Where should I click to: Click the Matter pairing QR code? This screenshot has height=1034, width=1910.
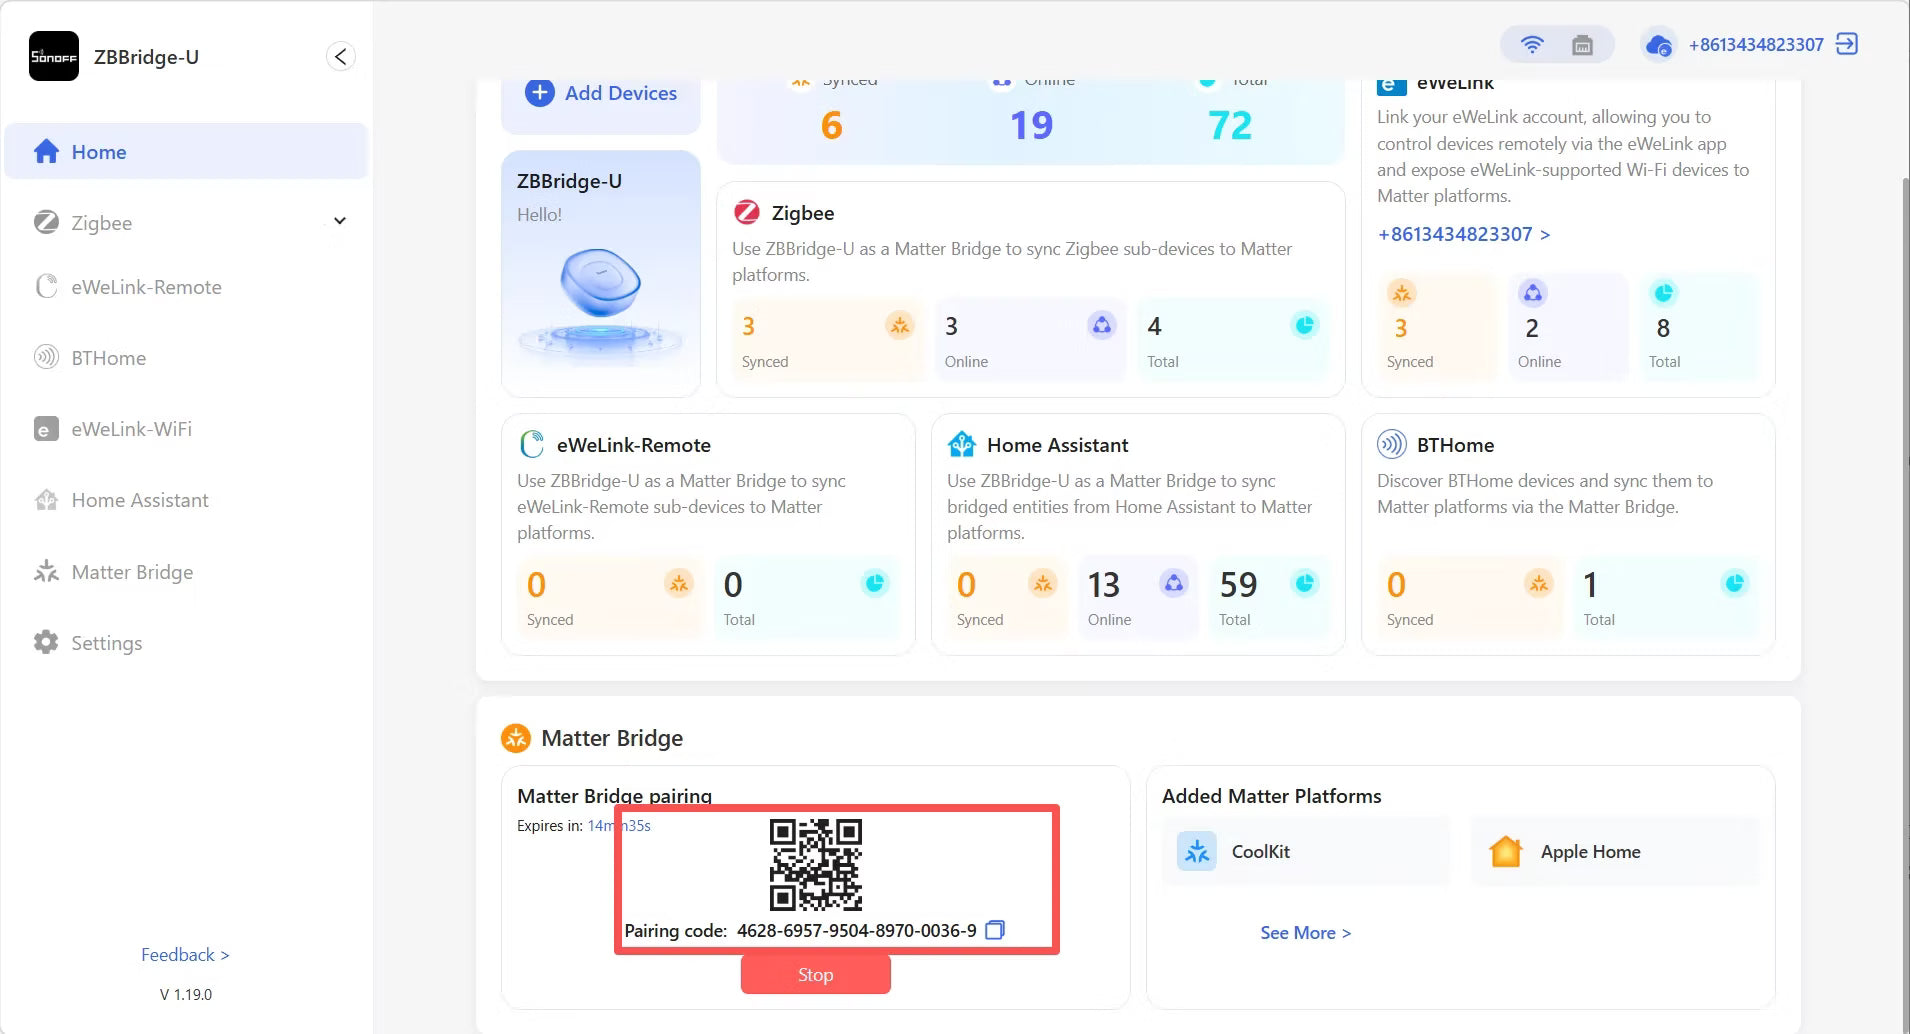tap(815, 864)
